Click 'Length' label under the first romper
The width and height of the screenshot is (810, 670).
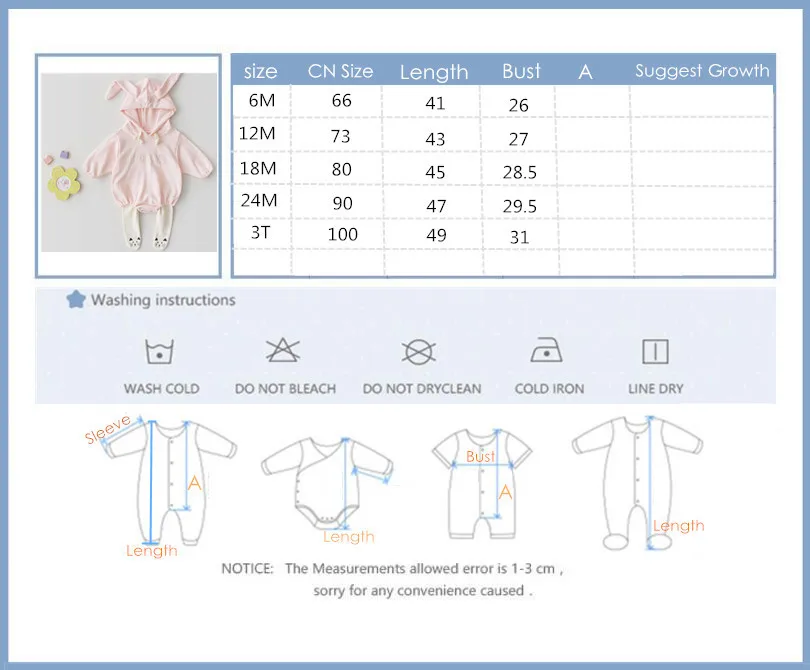(x=151, y=551)
